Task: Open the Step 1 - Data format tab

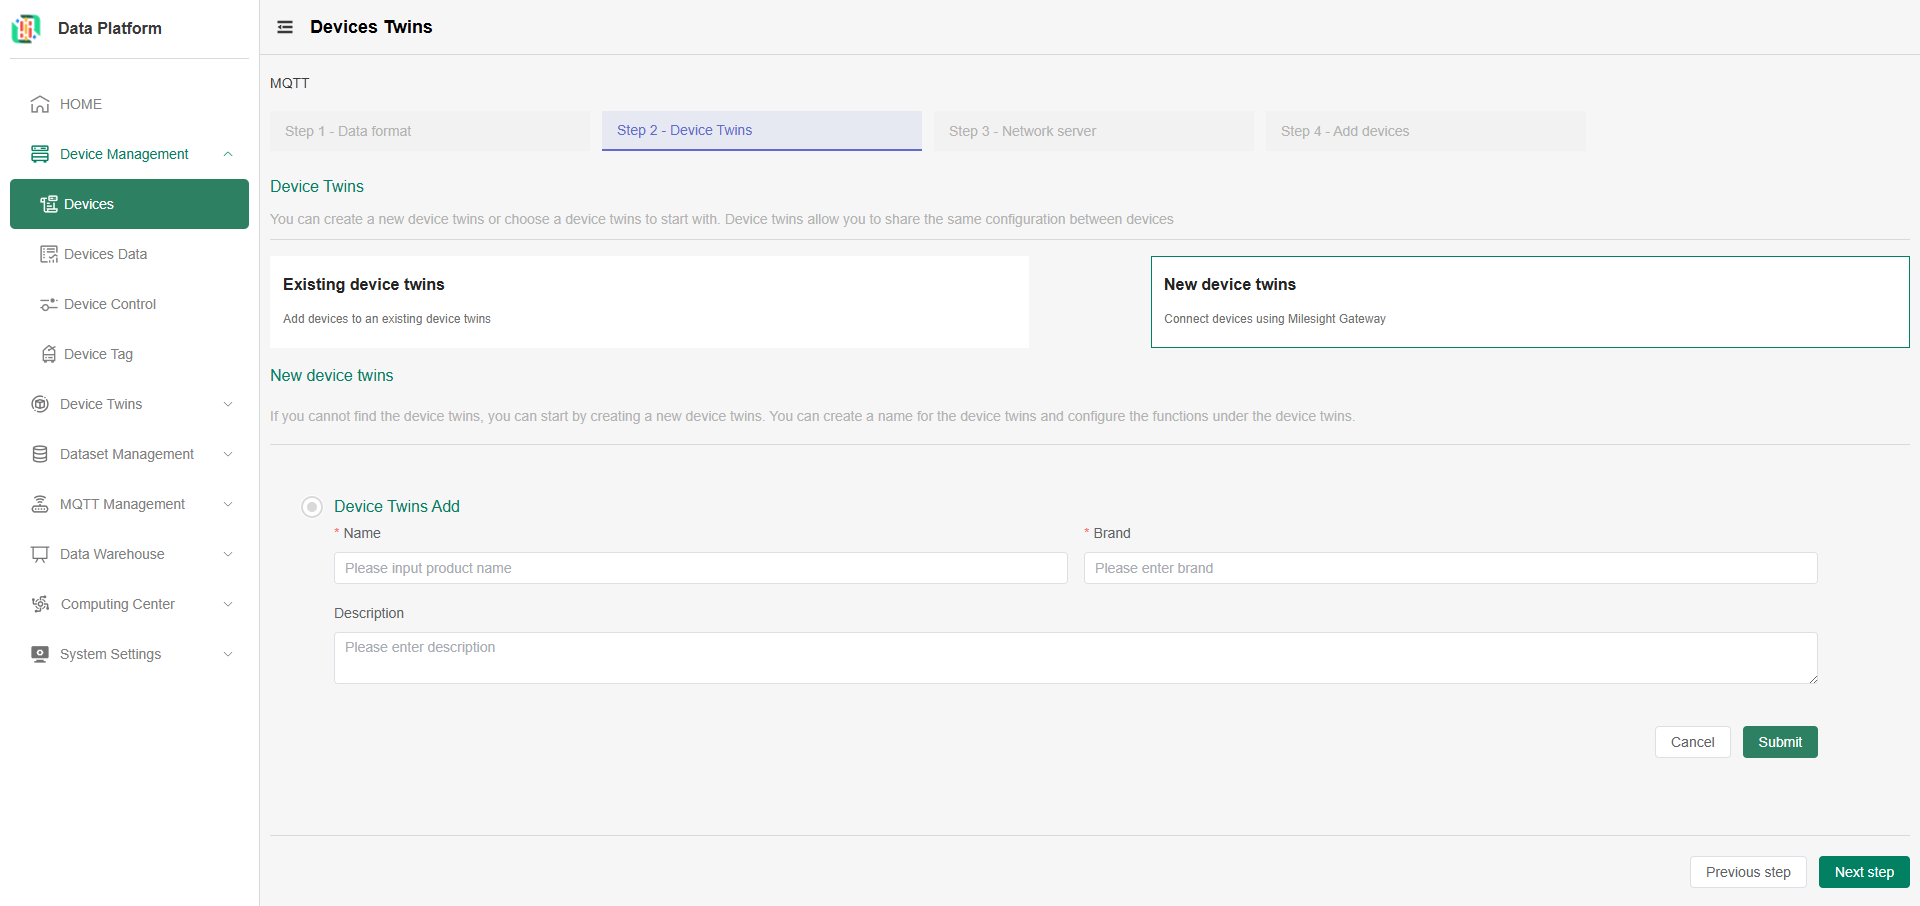Action: [429, 131]
